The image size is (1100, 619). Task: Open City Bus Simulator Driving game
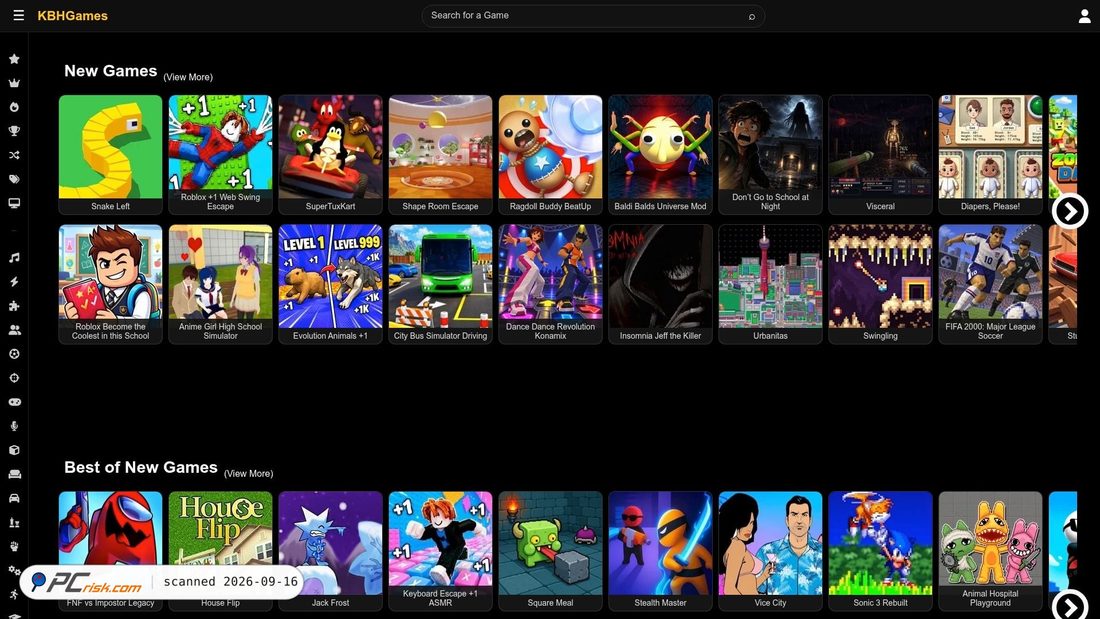point(441,284)
